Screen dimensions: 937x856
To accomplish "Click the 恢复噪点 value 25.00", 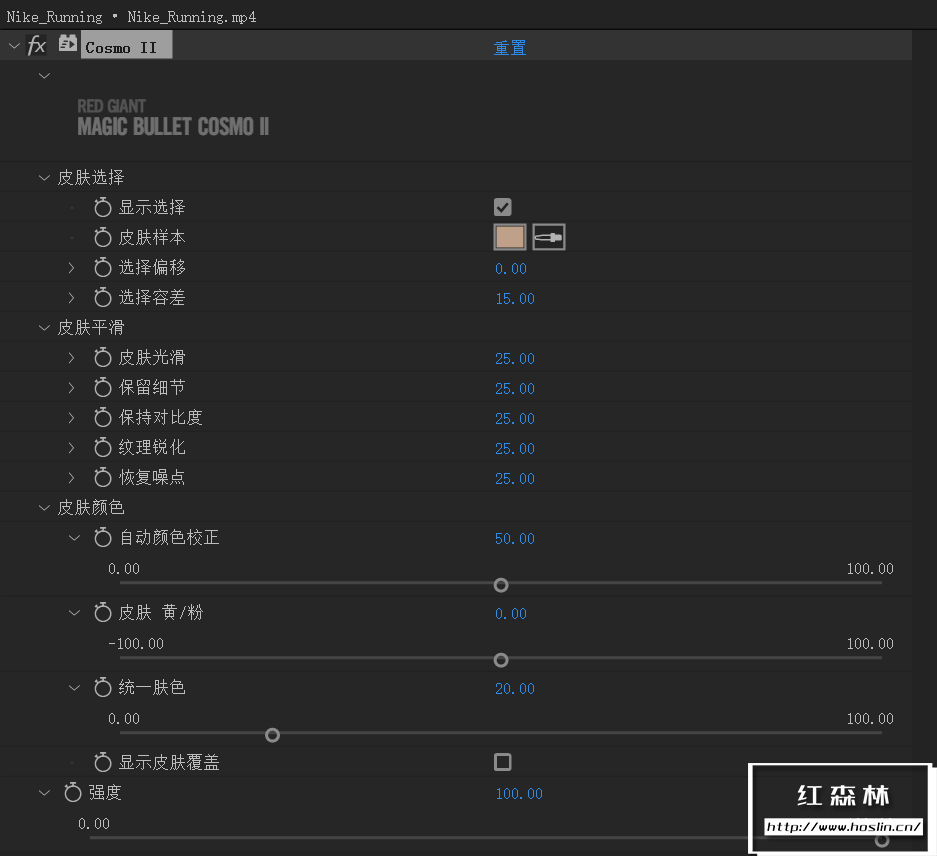I will coord(515,478).
